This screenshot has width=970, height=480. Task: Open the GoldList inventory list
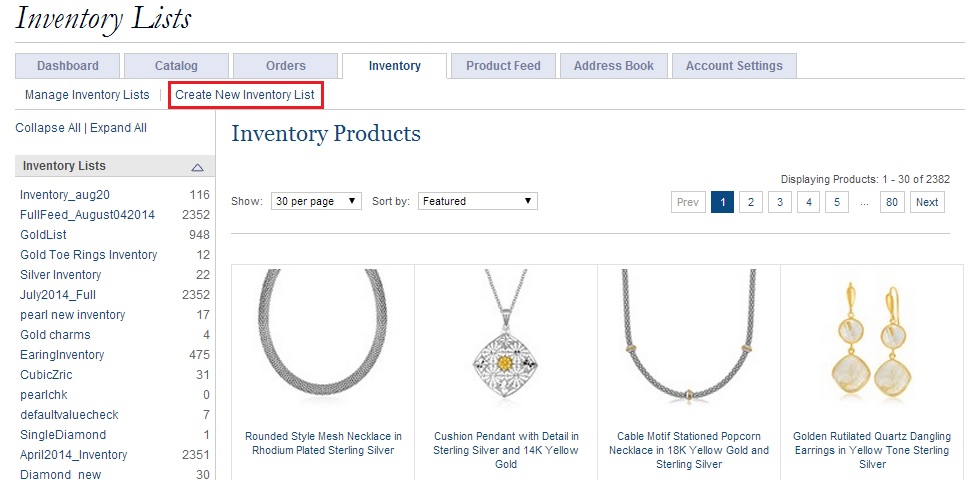point(43,235)
